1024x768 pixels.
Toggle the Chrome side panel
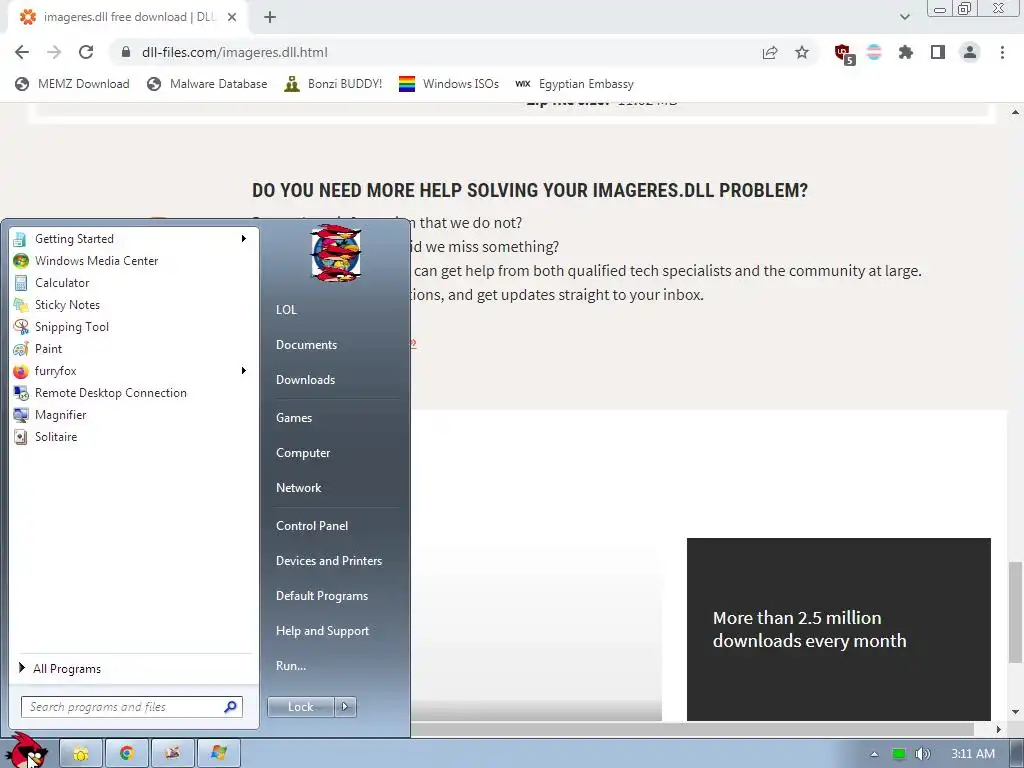click(938, 52)
